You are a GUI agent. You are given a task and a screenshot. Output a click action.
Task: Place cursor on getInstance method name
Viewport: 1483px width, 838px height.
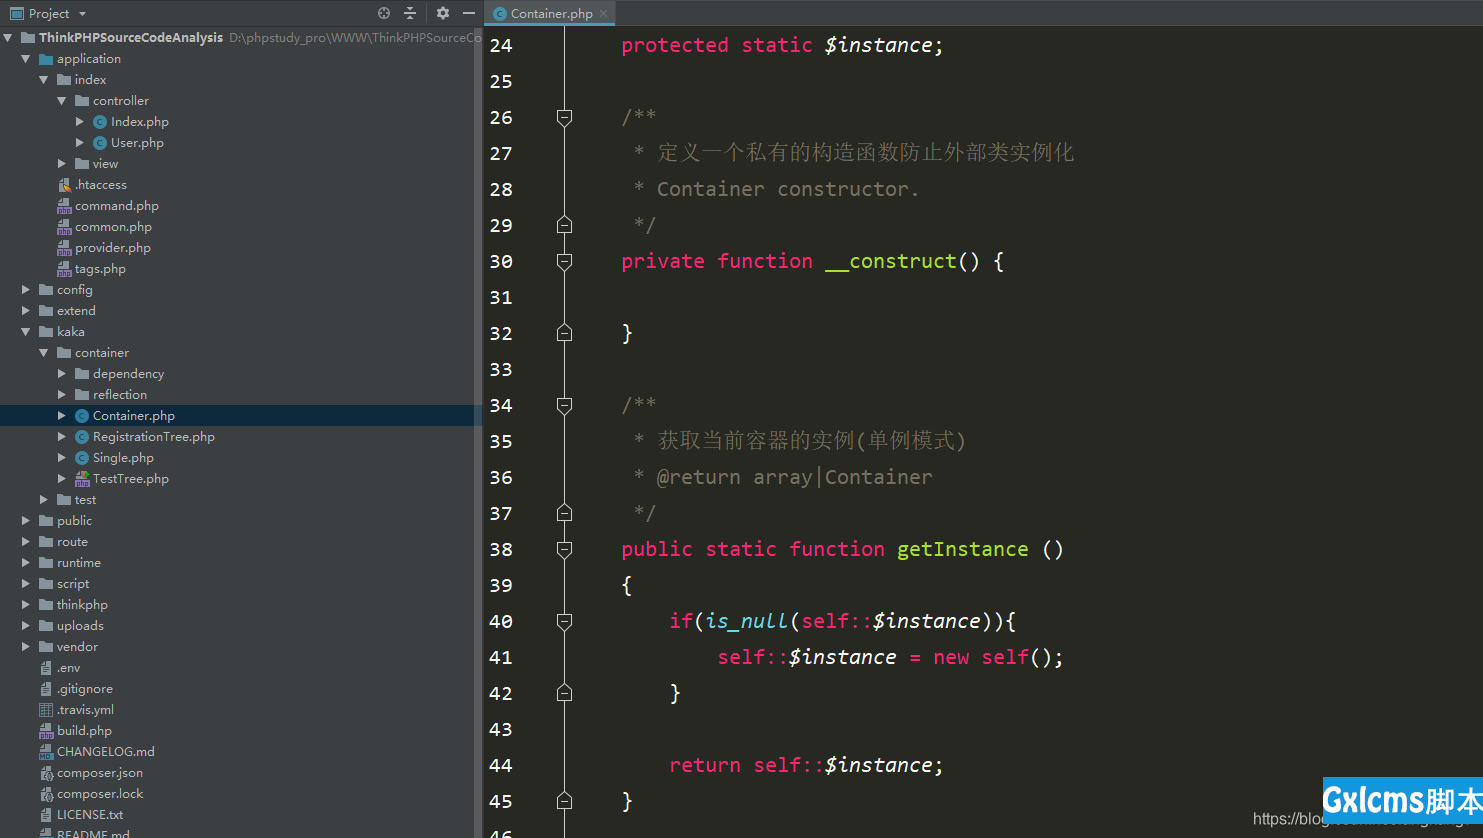click(962, 549)
